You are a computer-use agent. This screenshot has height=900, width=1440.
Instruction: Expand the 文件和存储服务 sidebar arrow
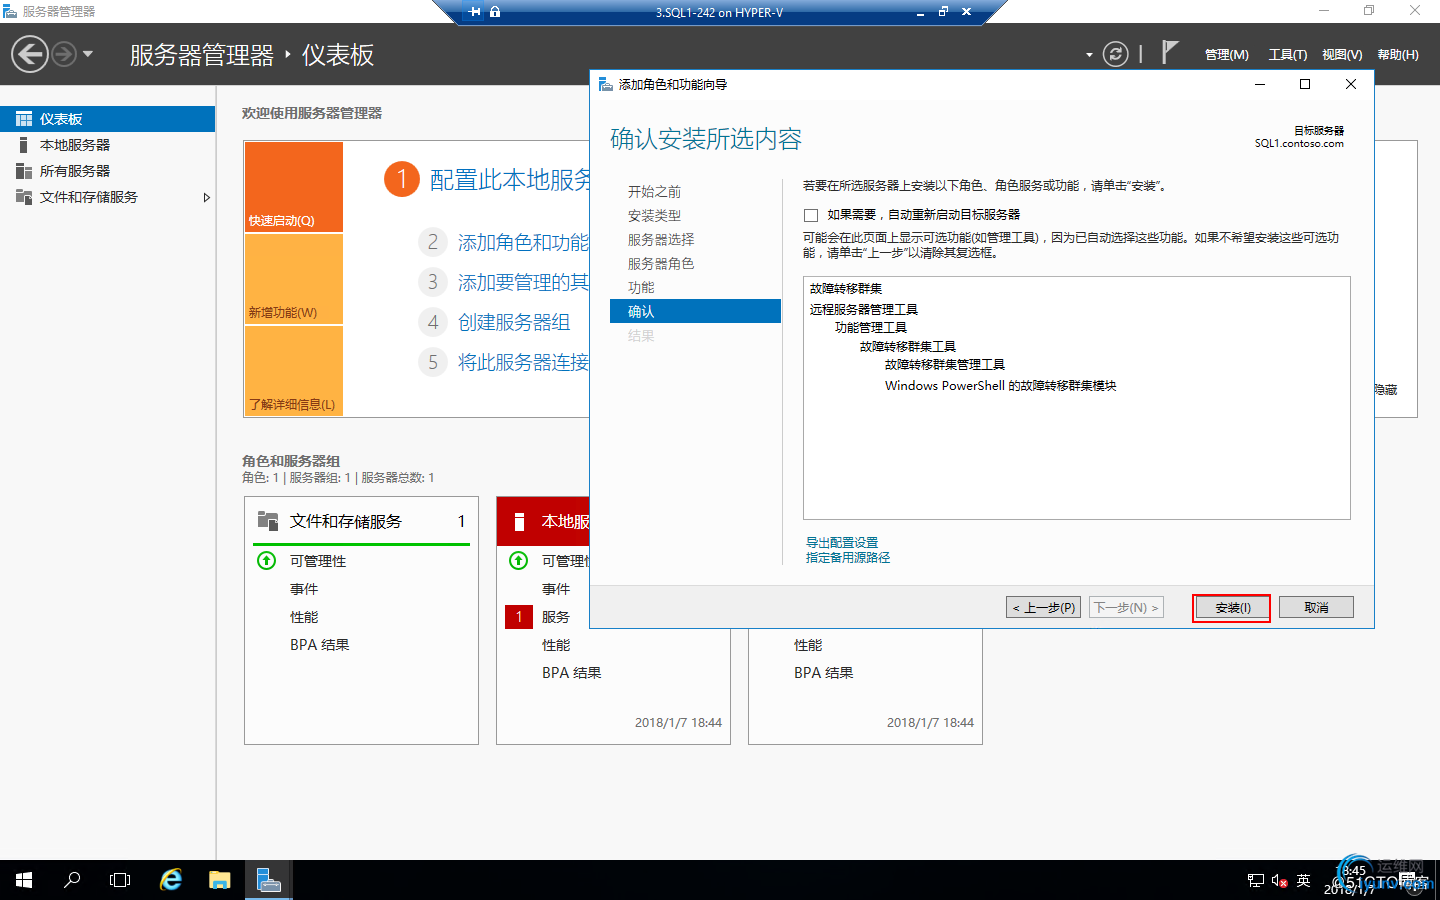tap(207, 197)
